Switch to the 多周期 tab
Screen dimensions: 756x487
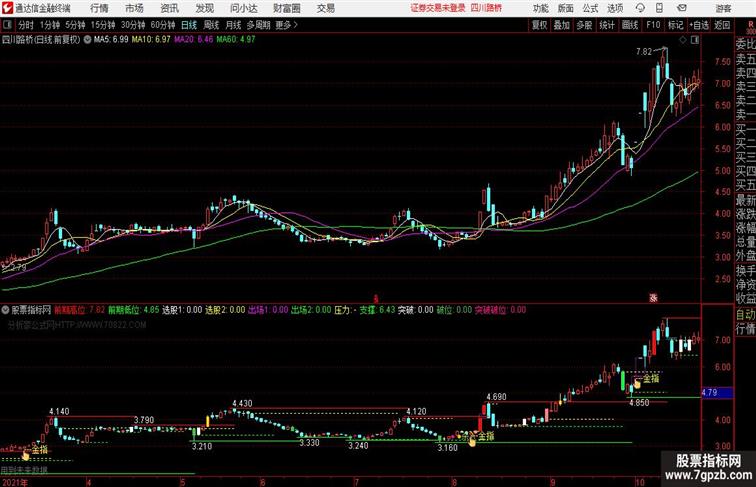point(258,25)
